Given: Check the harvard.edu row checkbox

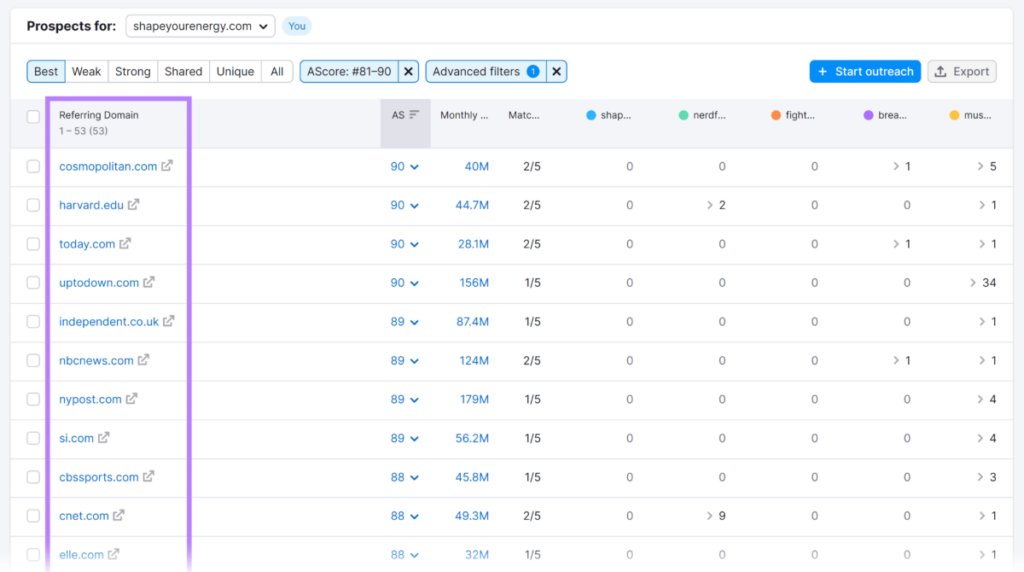Looking at the screenshot, I should click(x=33, y=205).
